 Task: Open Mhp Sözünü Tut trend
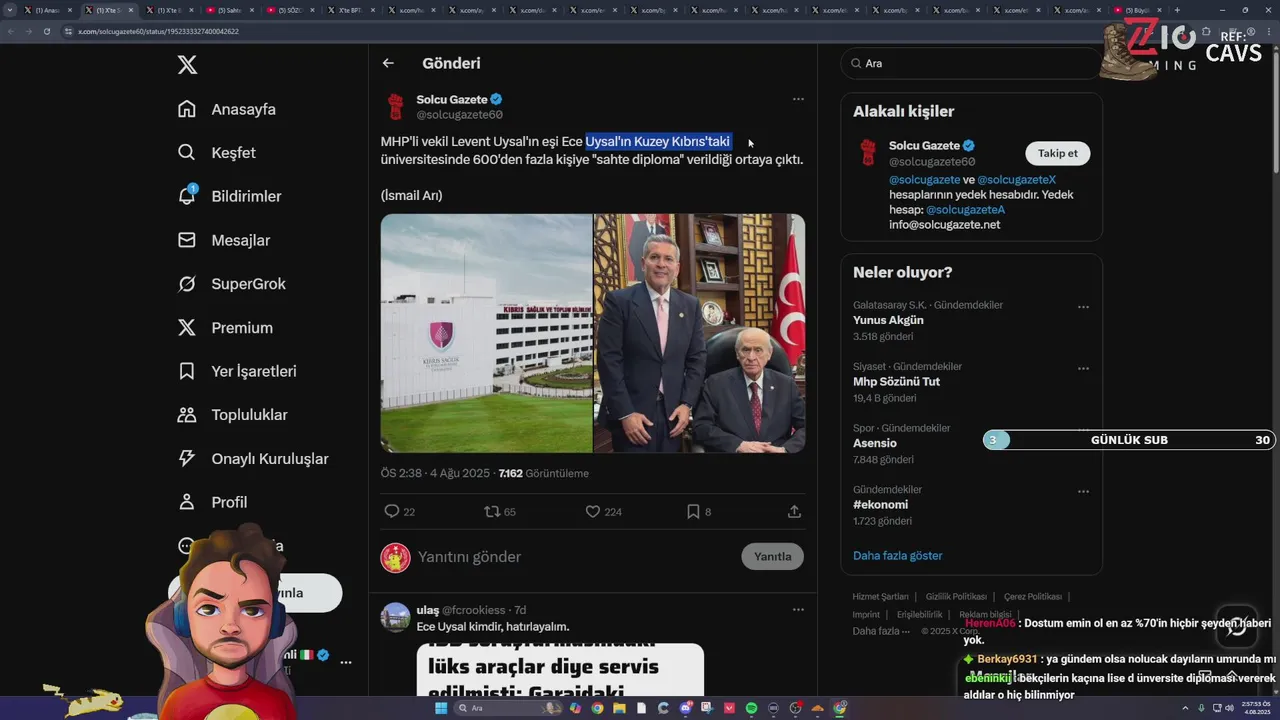pyautogui.click(x=896, y=381)
